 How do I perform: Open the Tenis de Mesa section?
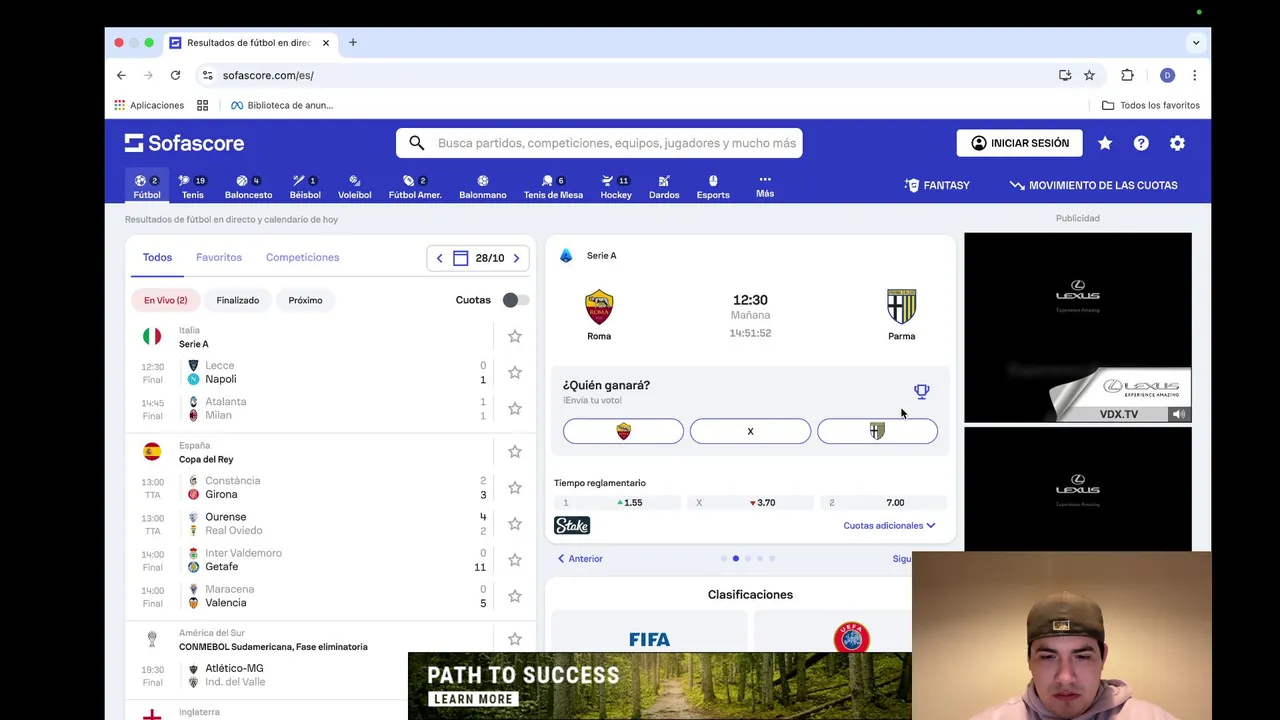tap(553, 186)
